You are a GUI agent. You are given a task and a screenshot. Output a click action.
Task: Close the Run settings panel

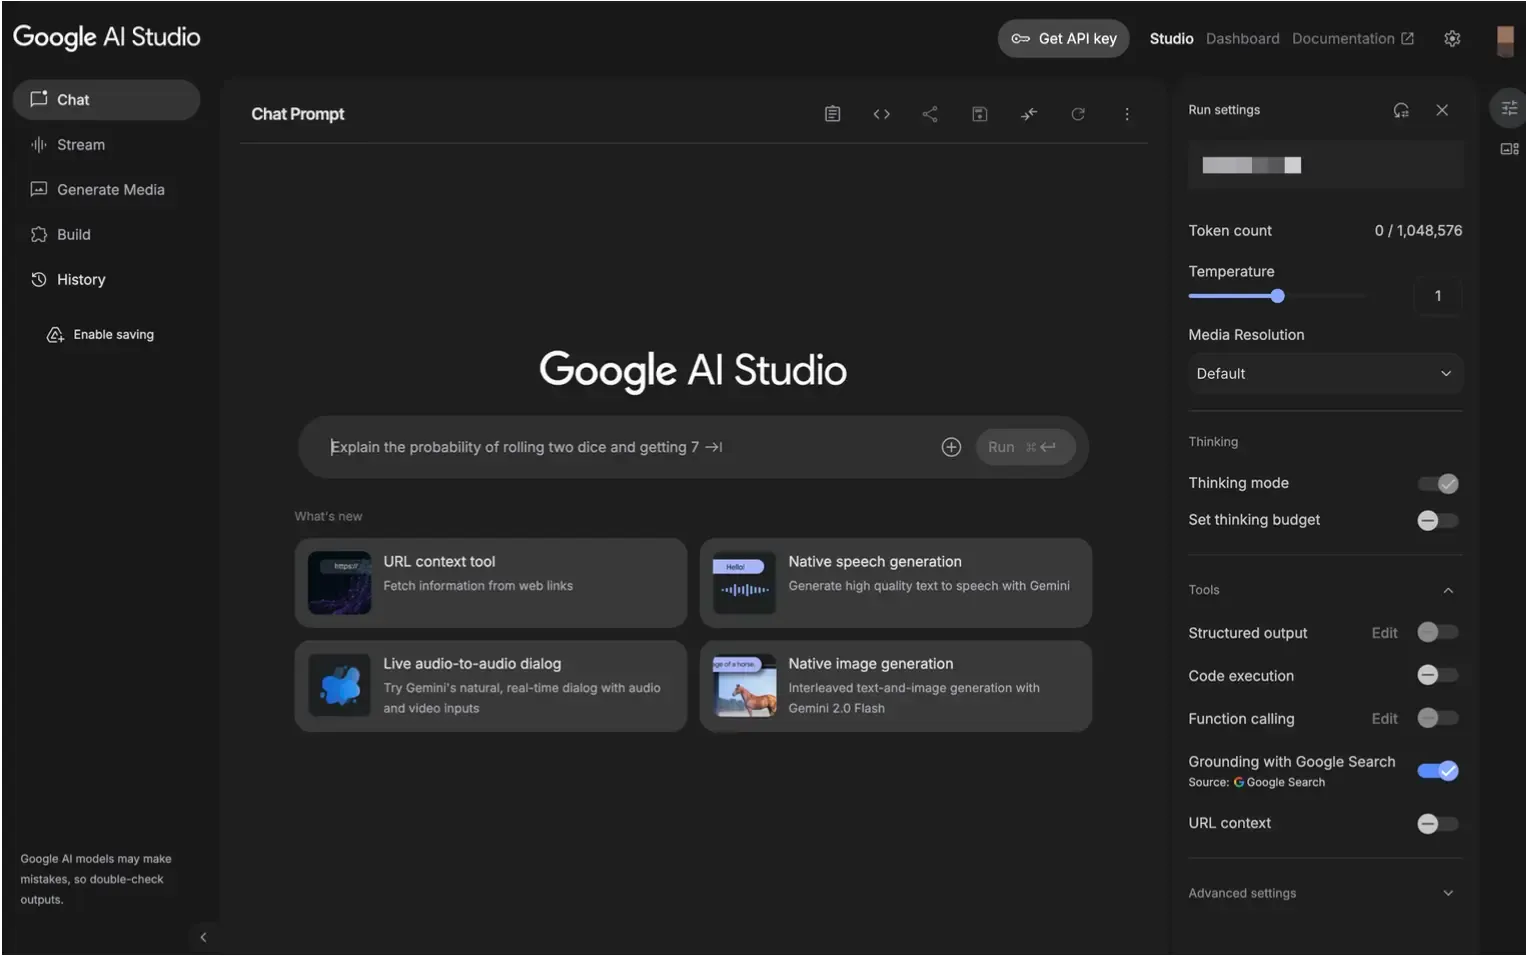click(x=1442, y=110)
